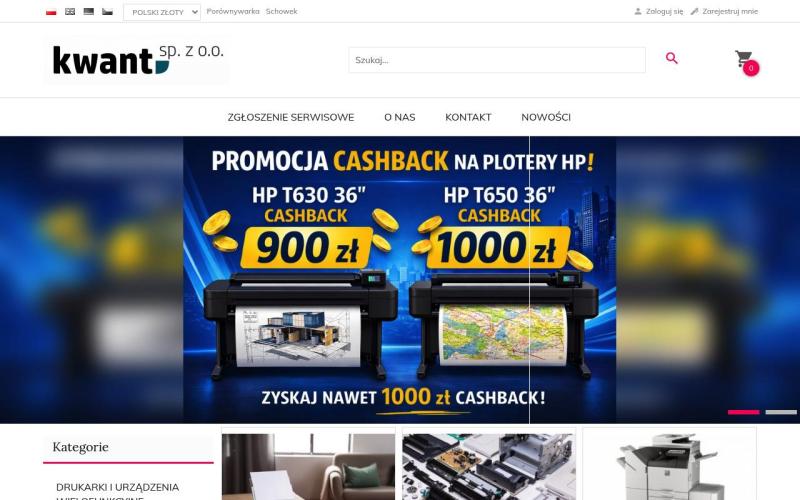Click into the Szukaj search field
This screenshot has width=800, height=500.
497,60
